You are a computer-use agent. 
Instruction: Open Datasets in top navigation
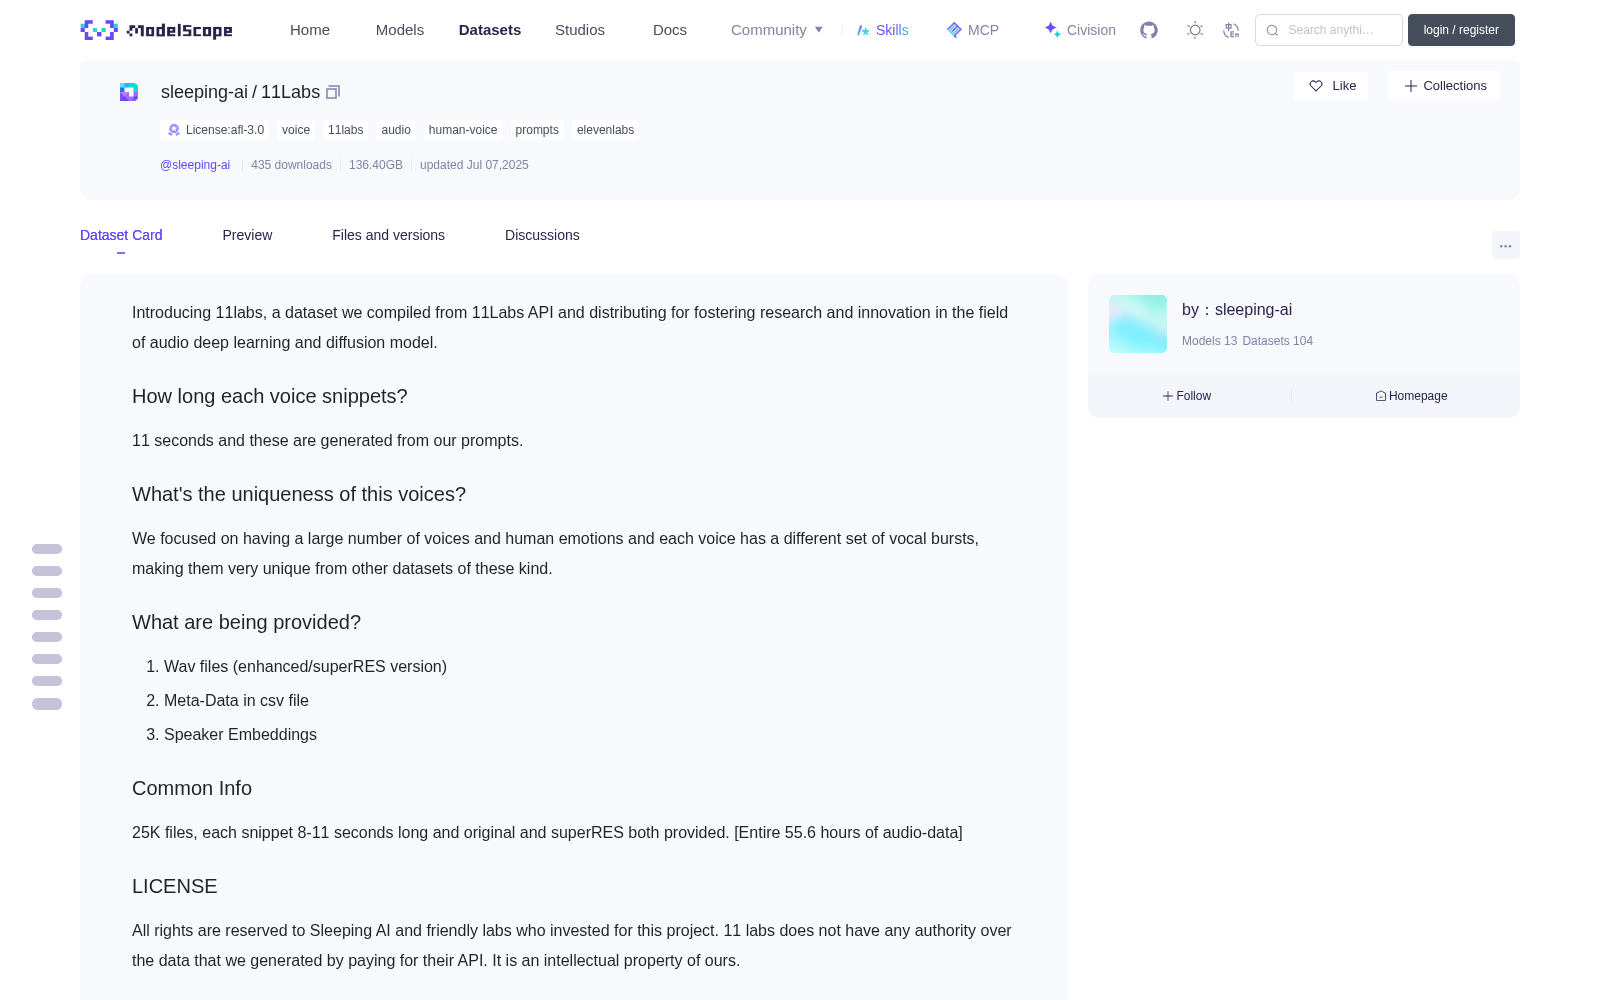[490, 30]
